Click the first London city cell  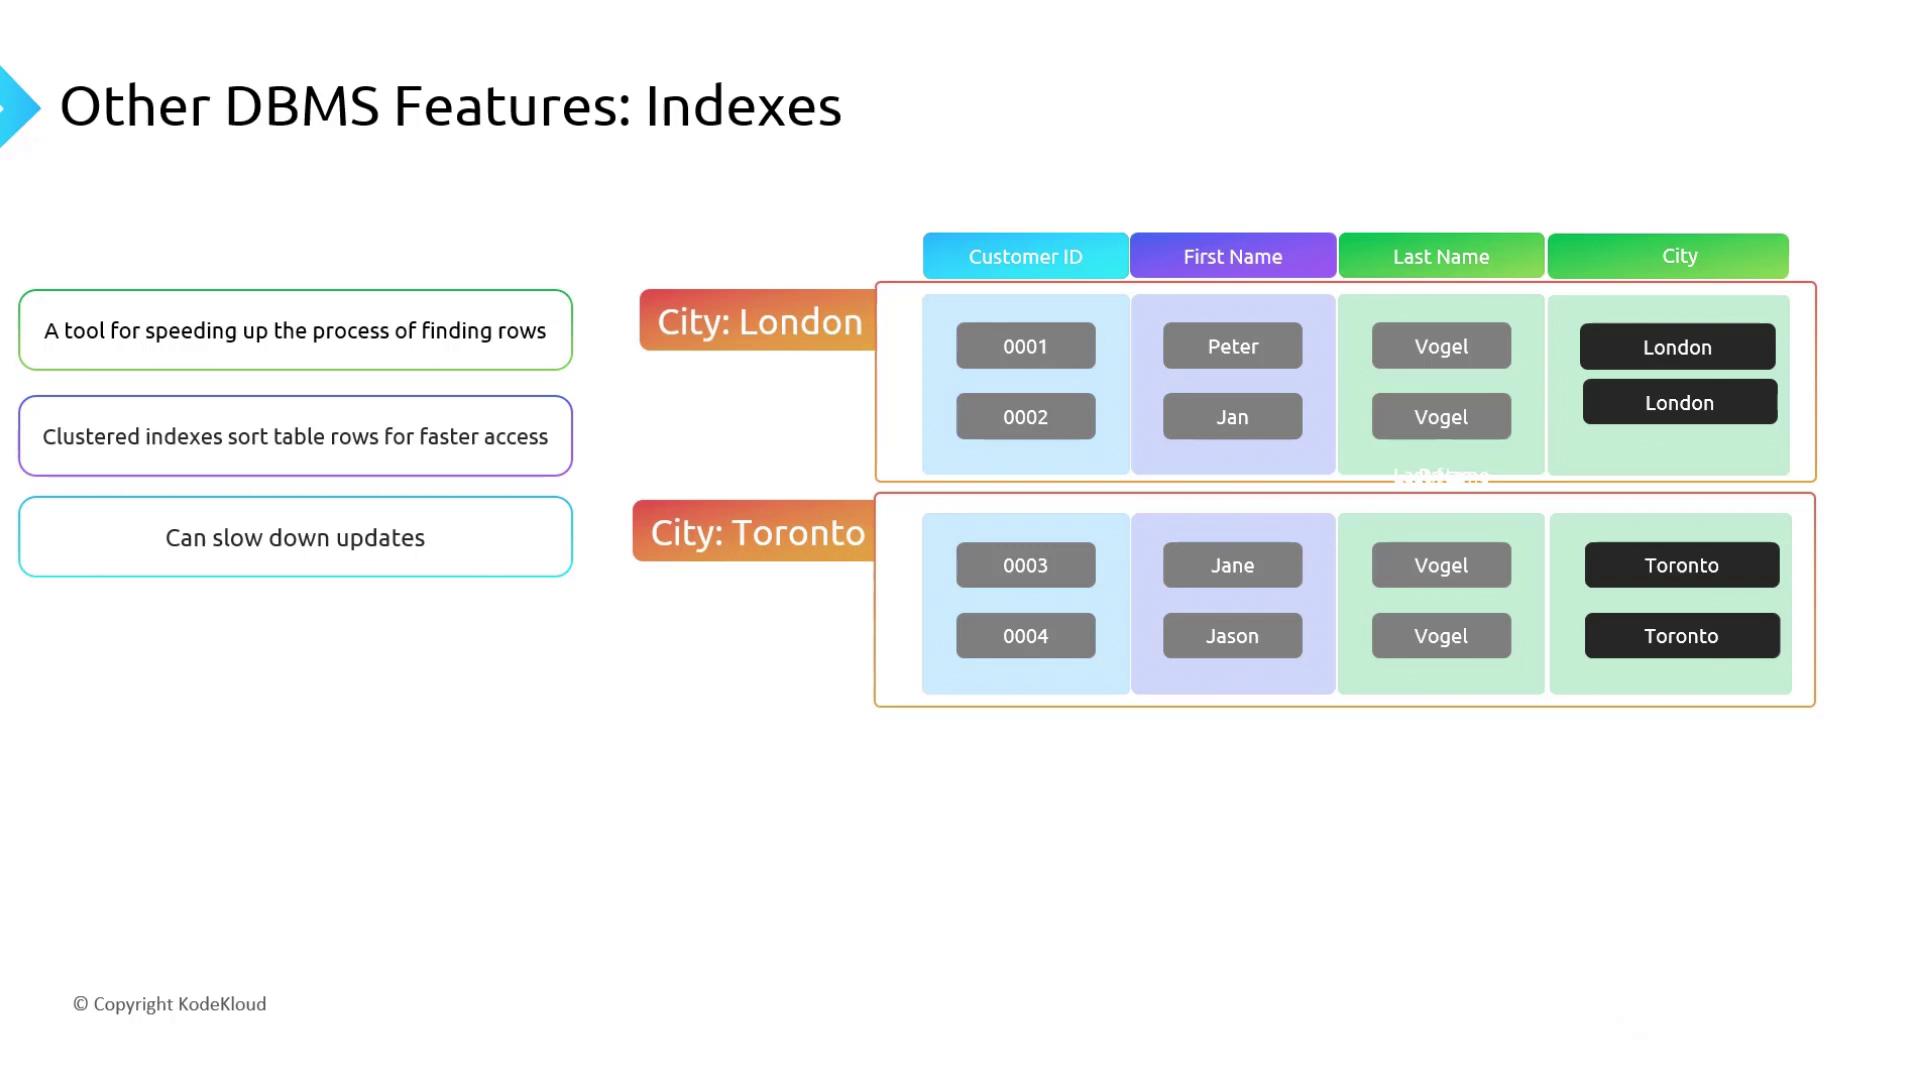click(x=1677, y=347)
